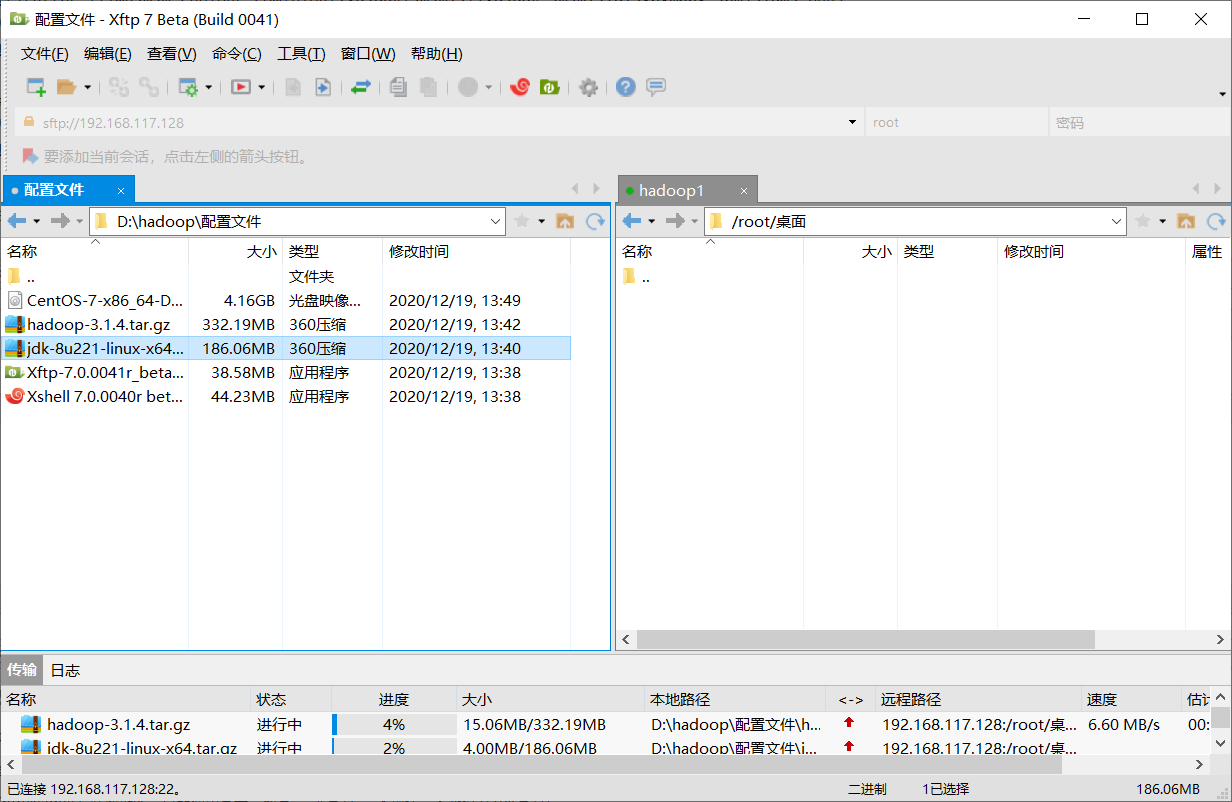Open the 命令(C) menu
Viewport: 1232px width, 802px height.
coord(237,54)
